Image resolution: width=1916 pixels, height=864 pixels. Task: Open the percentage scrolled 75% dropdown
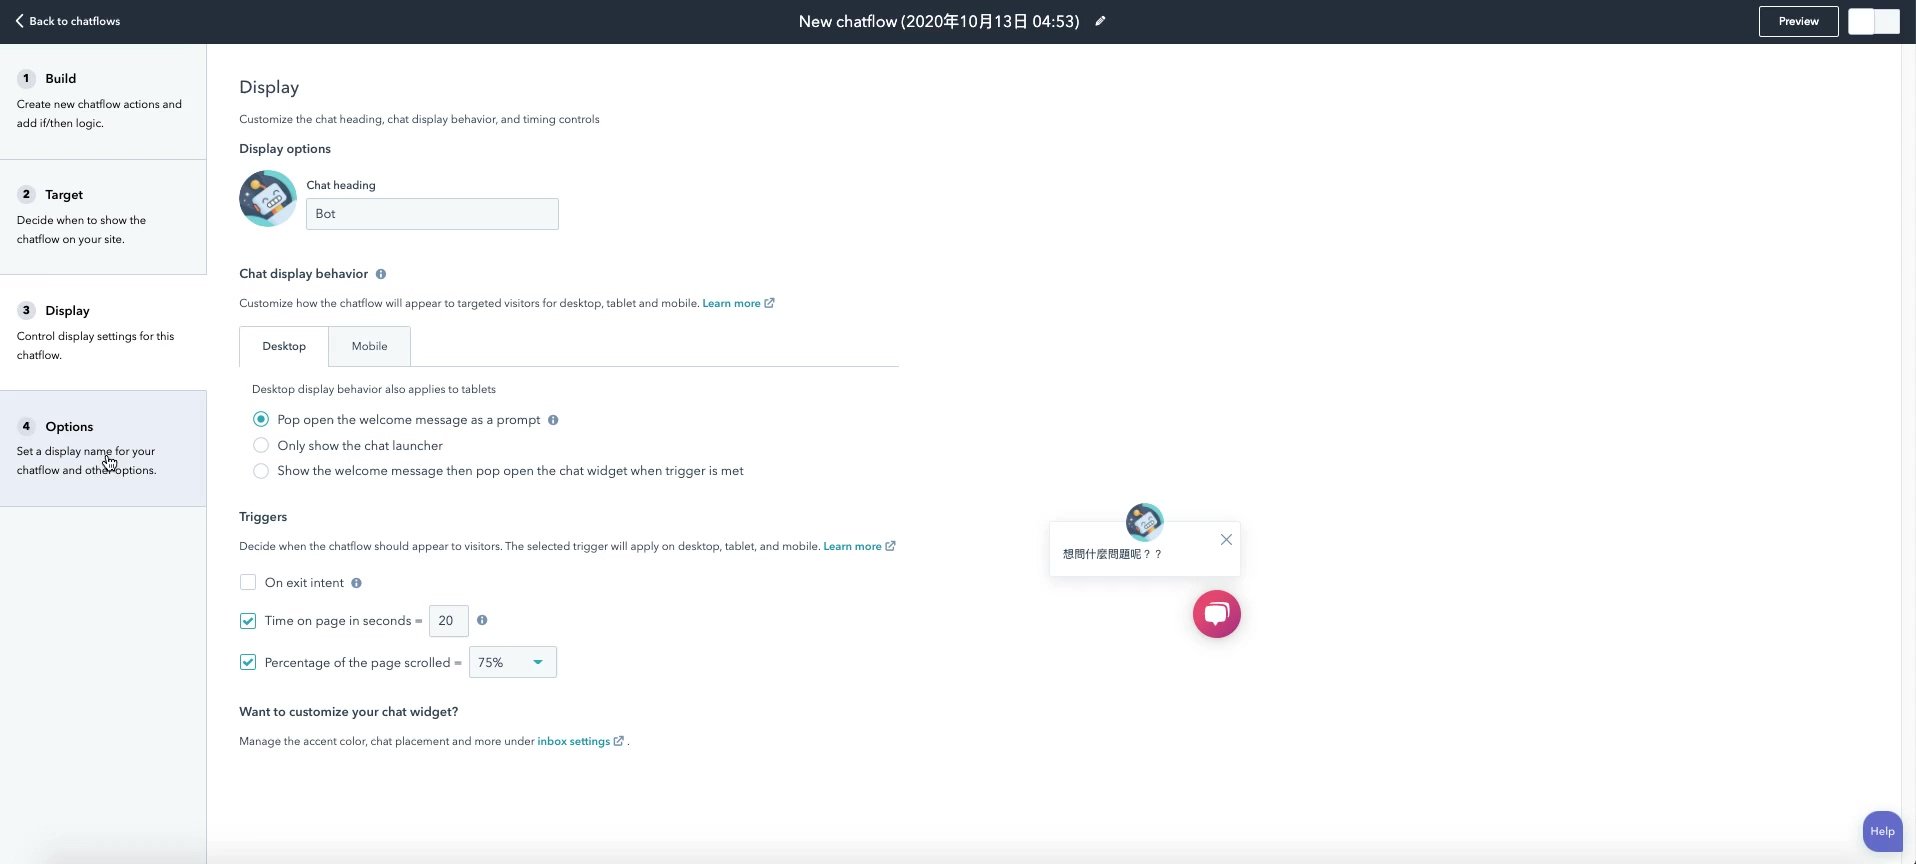pyautogui.click(x=512, y=662)
